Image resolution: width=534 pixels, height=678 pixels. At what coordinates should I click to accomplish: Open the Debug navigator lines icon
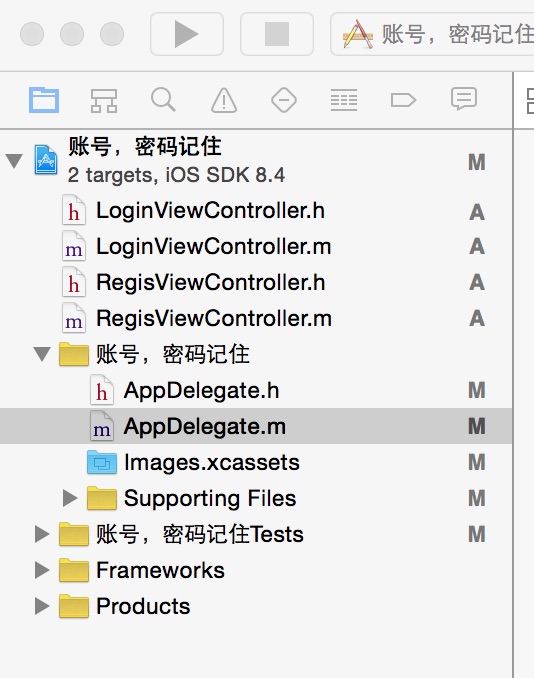coord(344,100)
